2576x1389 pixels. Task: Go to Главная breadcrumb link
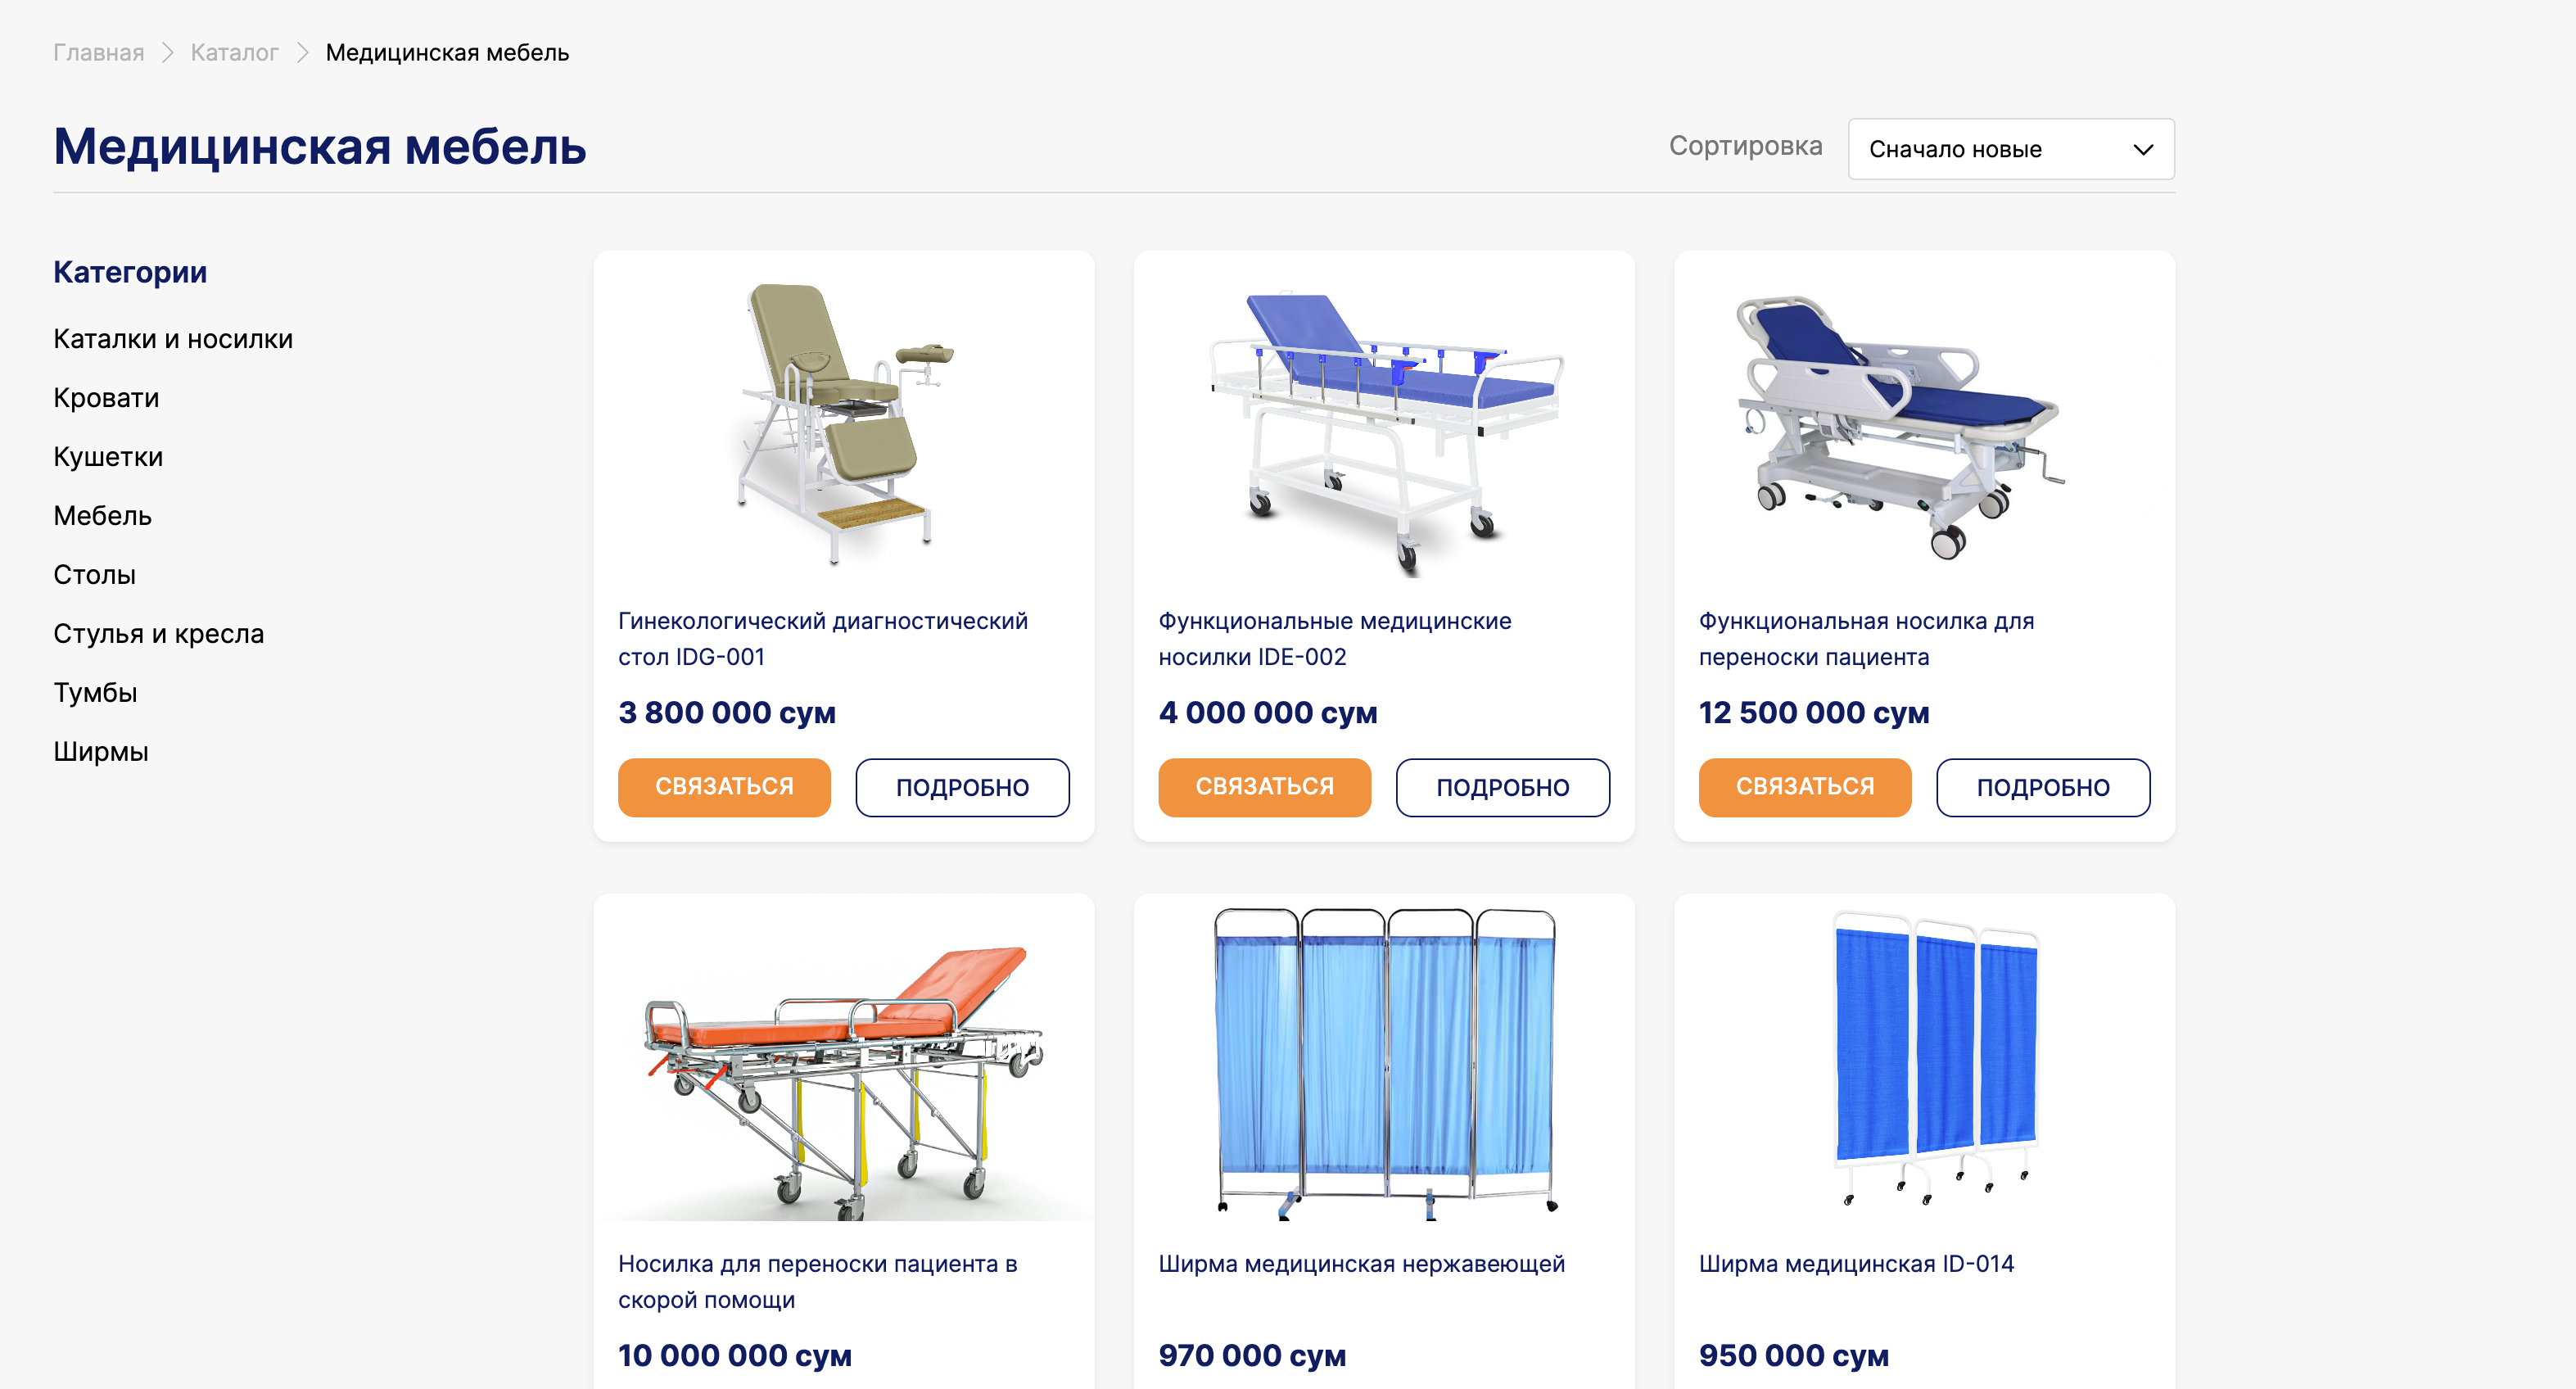(98, 52)
